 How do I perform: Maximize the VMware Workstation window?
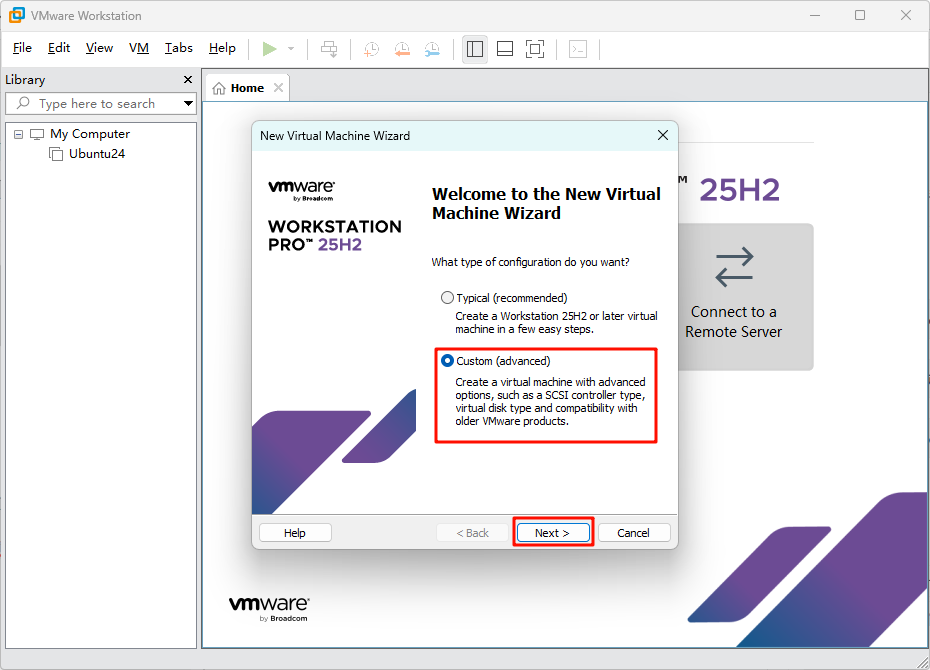(860, 15)
